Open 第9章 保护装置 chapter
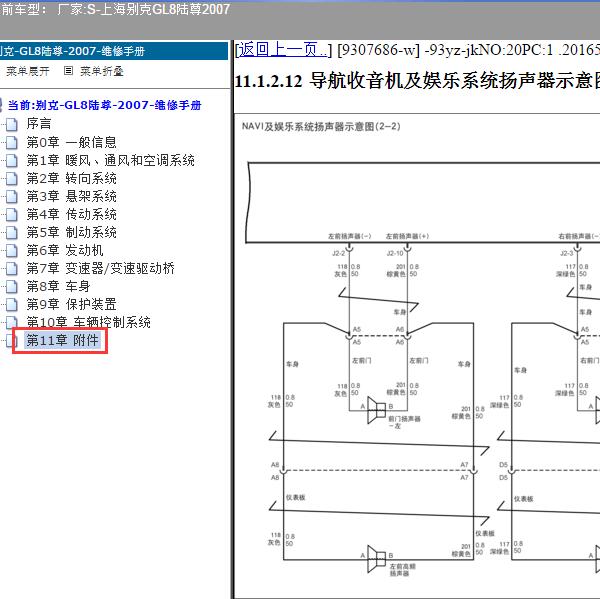 [72, 304]
